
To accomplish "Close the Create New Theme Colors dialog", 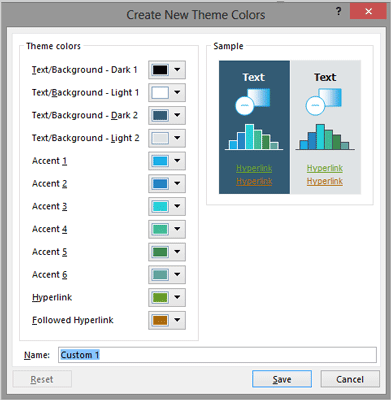I will click(368, 11).
